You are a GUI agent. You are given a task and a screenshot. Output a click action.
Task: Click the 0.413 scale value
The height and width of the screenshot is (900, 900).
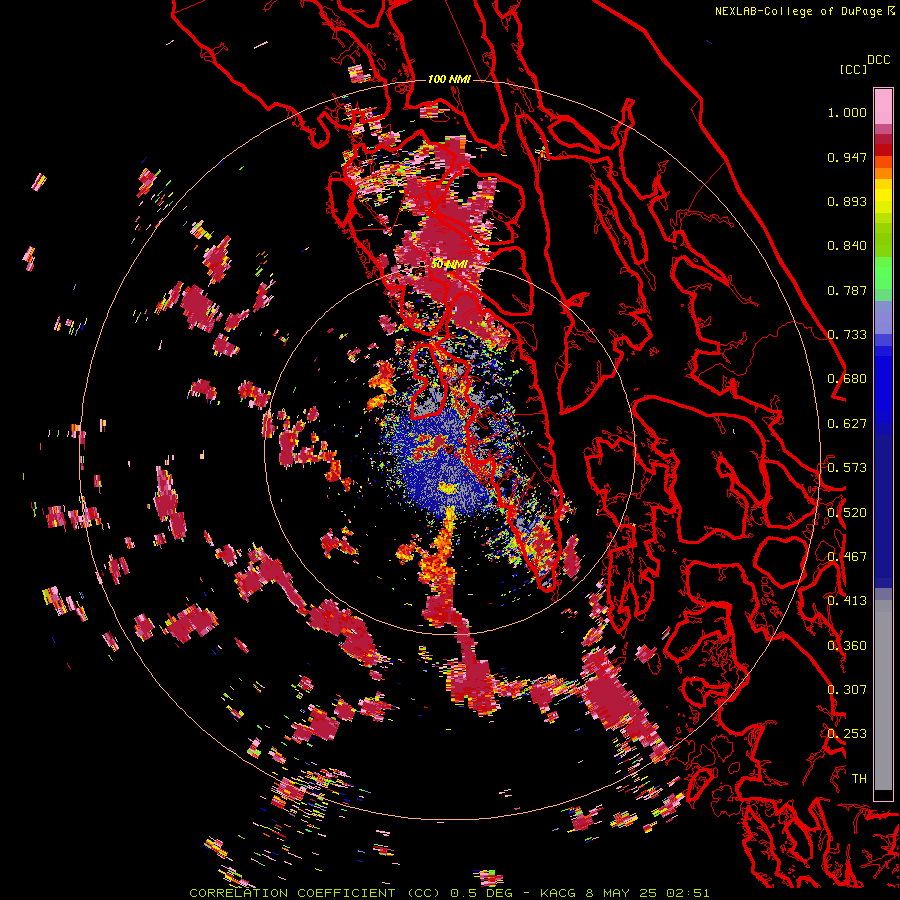point(847,601)
